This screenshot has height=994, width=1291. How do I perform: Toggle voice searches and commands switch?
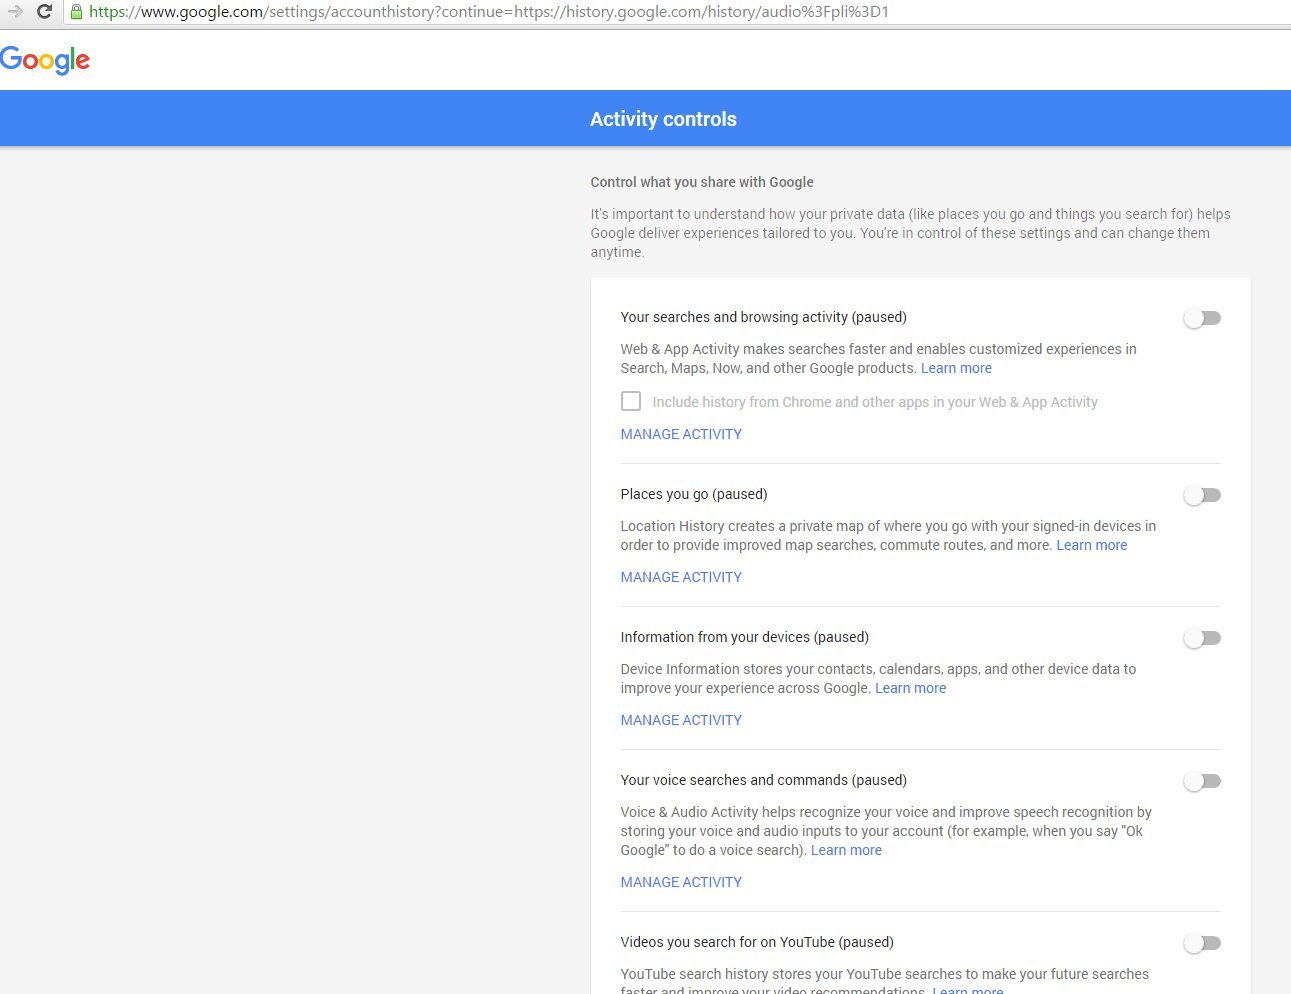(1202, 781)
